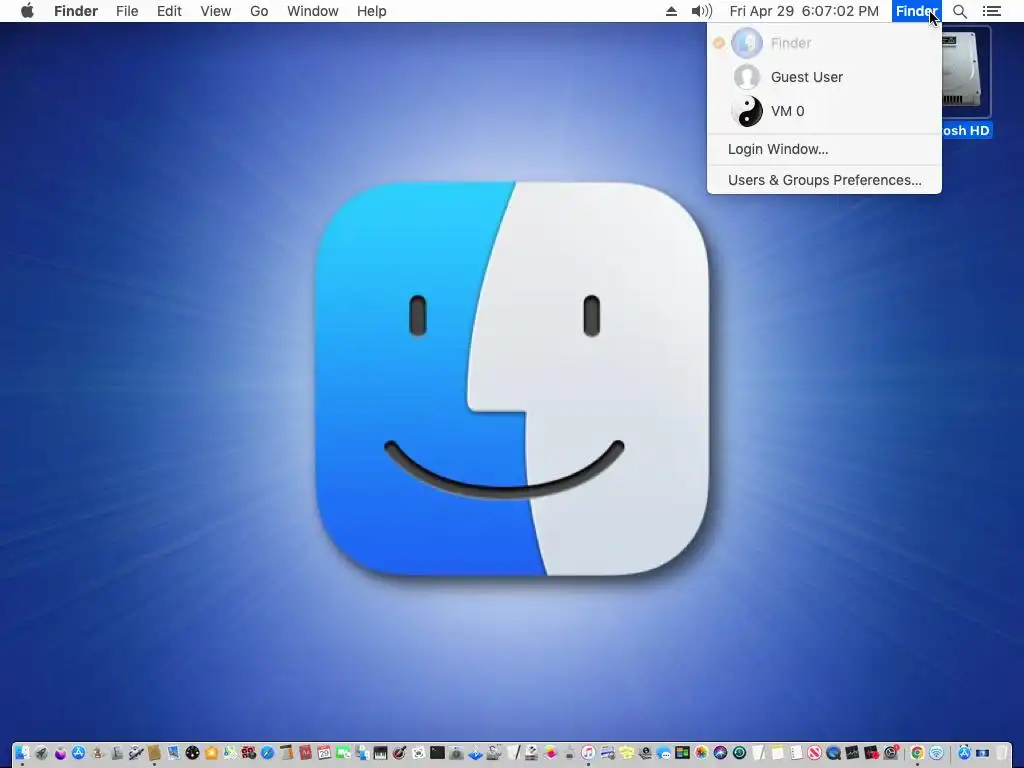The width and height of the screenshot is (1024, 768).
Task: Open the File menu
Action: tap(127, 11)
